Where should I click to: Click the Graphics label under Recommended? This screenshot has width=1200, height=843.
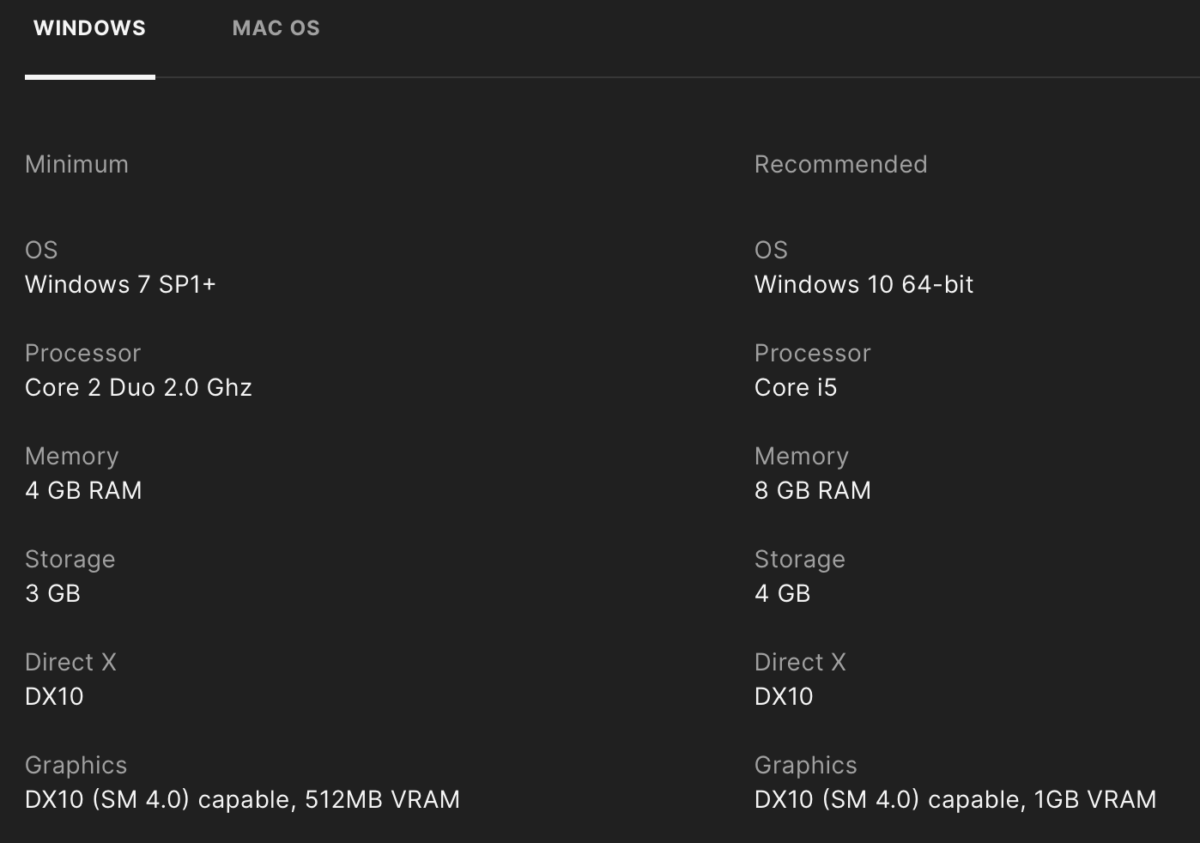(x=805, y=765)
